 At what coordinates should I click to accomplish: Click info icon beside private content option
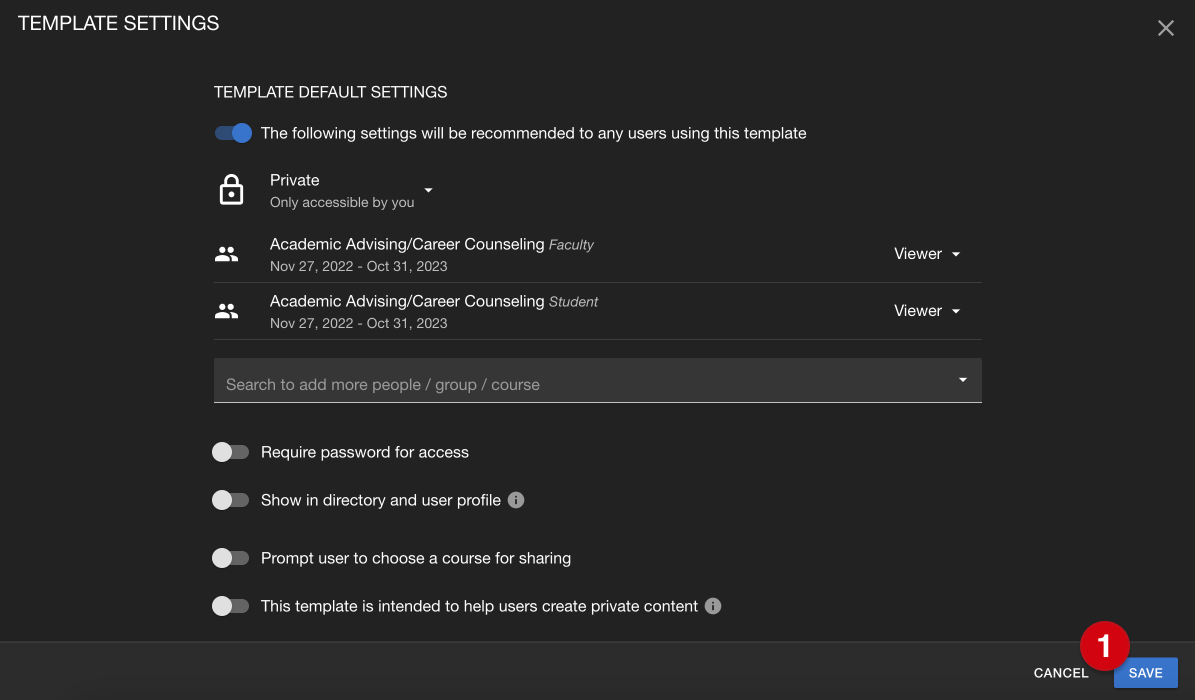(x=713, y=606)
